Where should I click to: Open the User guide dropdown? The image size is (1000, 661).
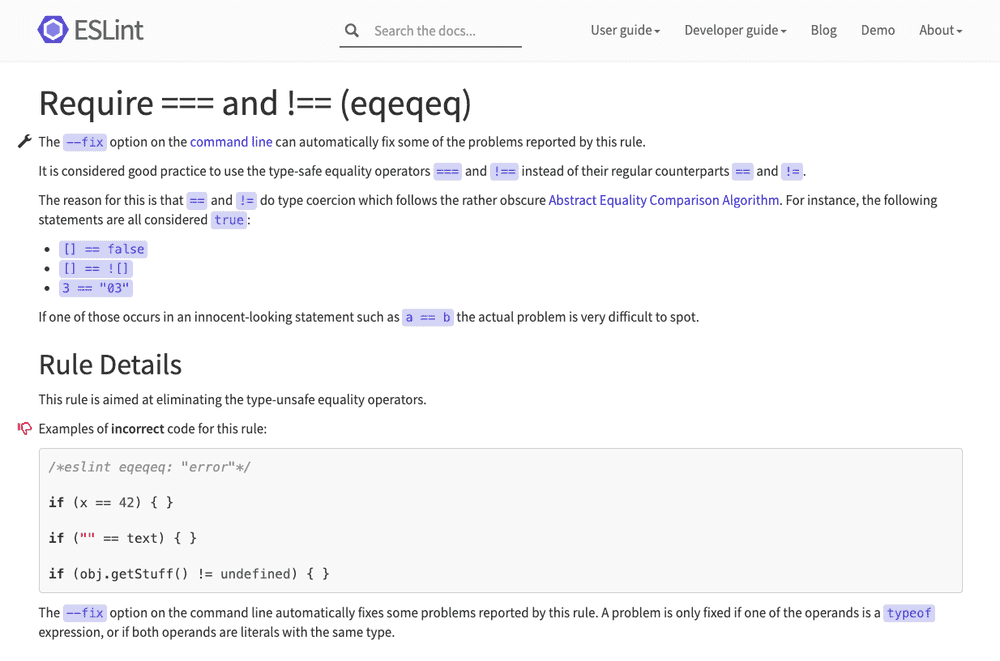[x=625, y=30]
